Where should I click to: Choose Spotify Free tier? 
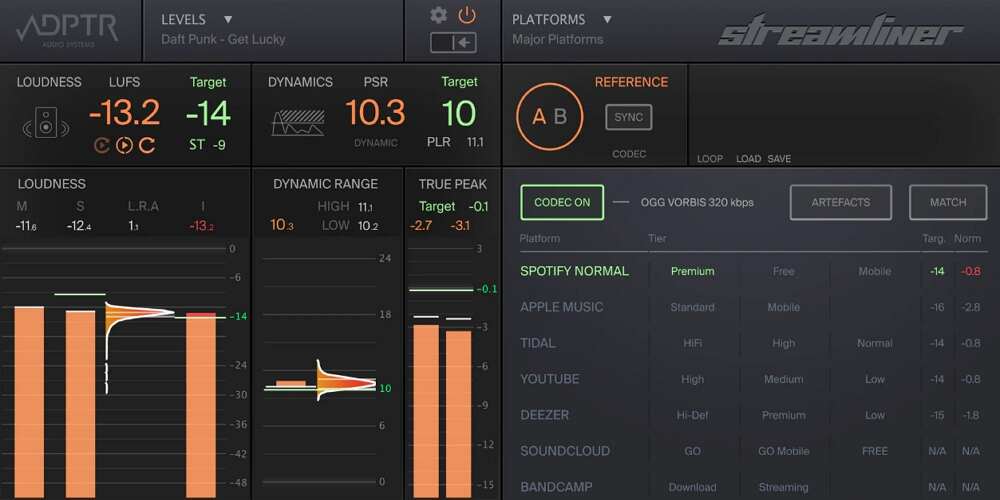(783, 271)
